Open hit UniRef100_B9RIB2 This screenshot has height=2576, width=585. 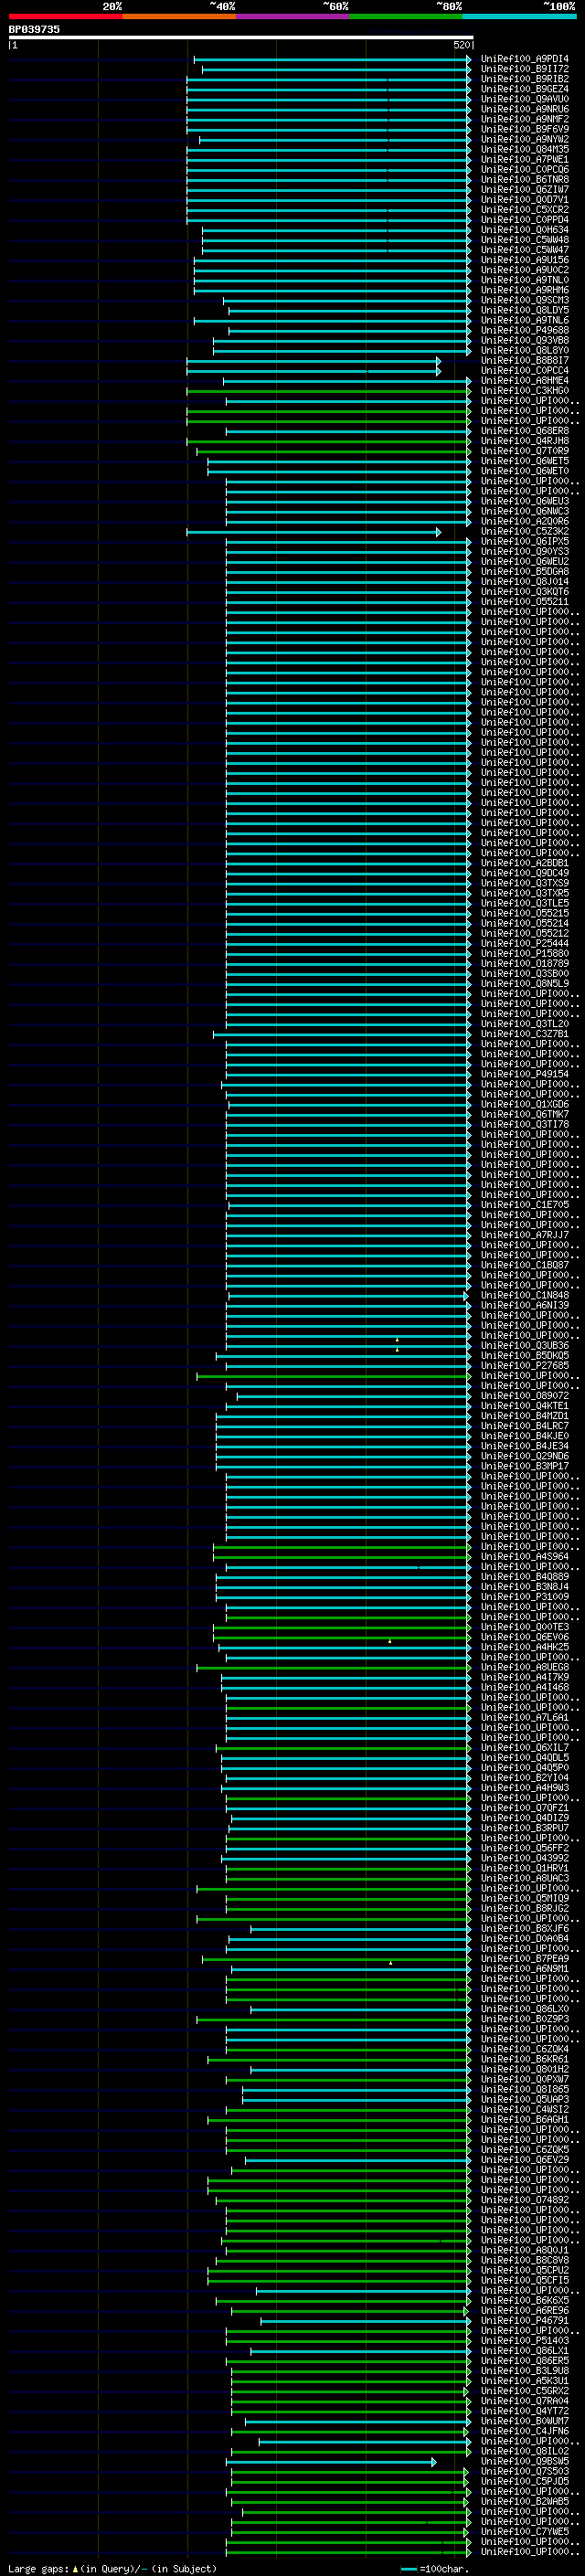click(x=524, y=79)
